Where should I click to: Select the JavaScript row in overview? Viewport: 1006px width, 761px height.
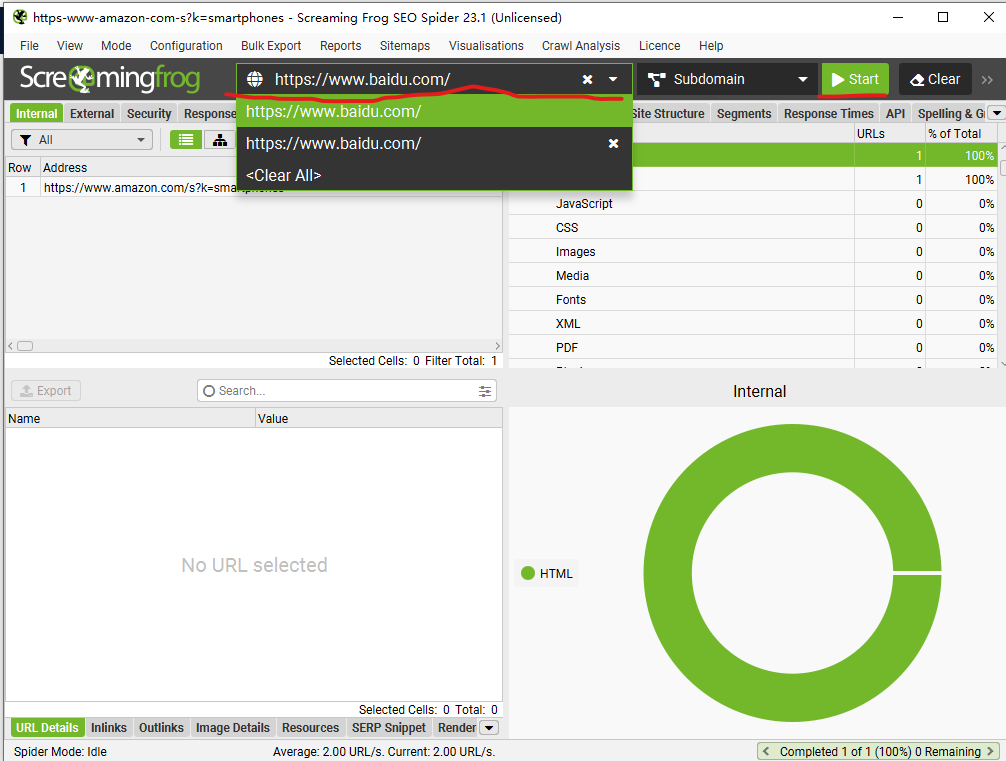click(753, 203)
